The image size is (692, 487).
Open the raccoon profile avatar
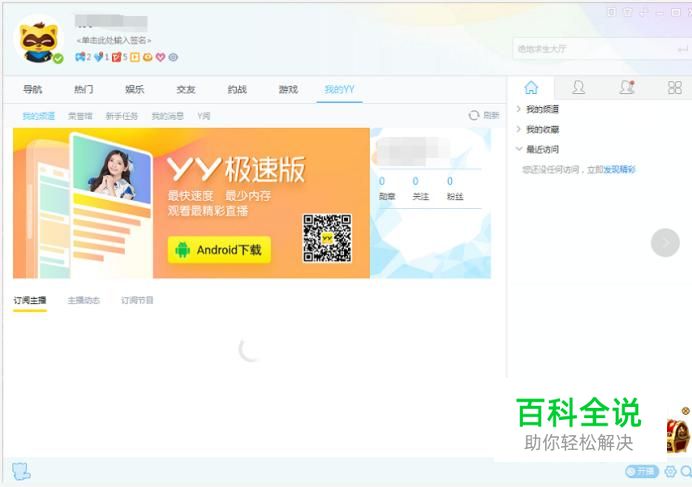(38, 41)
